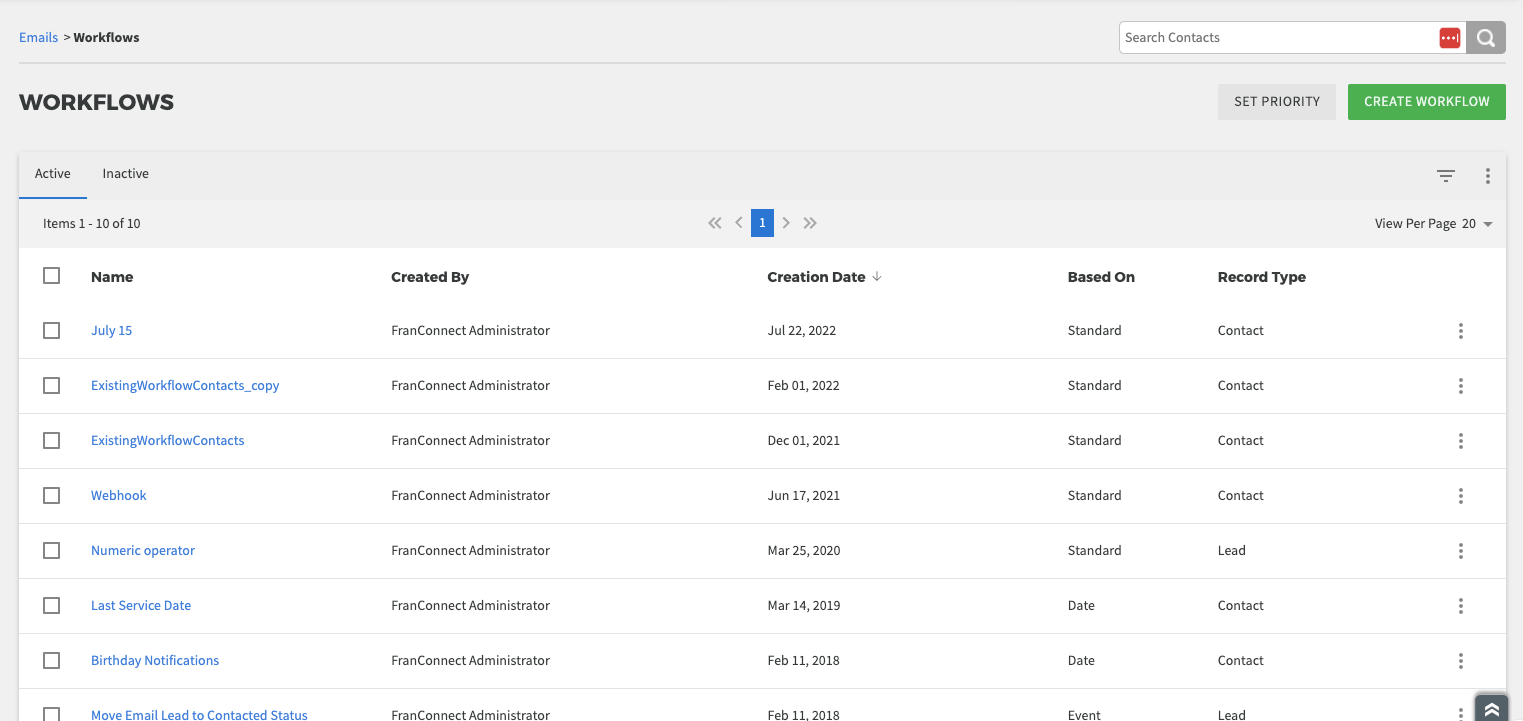Select the Webhook workflow checkbox
1523x721 pixels.
[52, 496]
